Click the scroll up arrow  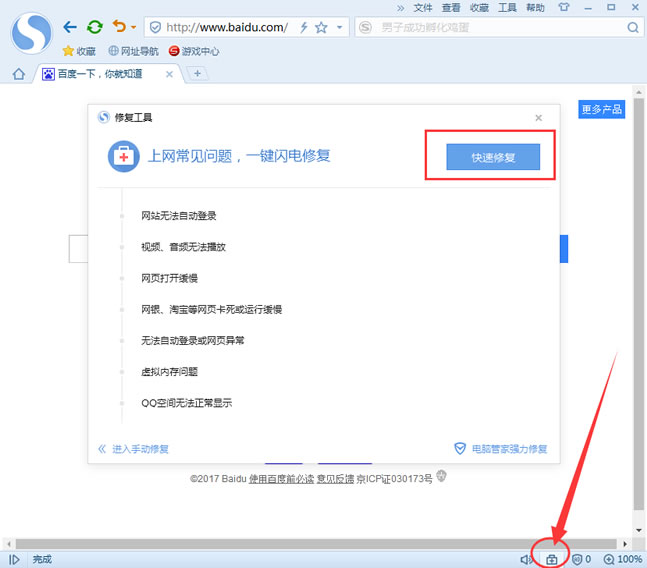(638, 92)
